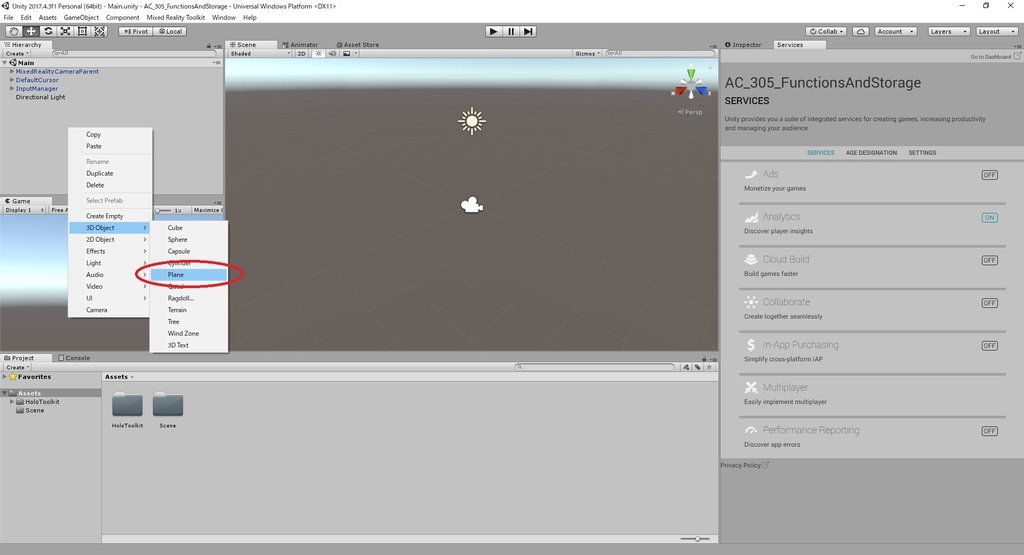Toggle Cloud Build service switch
This screenshot has height=555, width=1024.
[989, 260]
